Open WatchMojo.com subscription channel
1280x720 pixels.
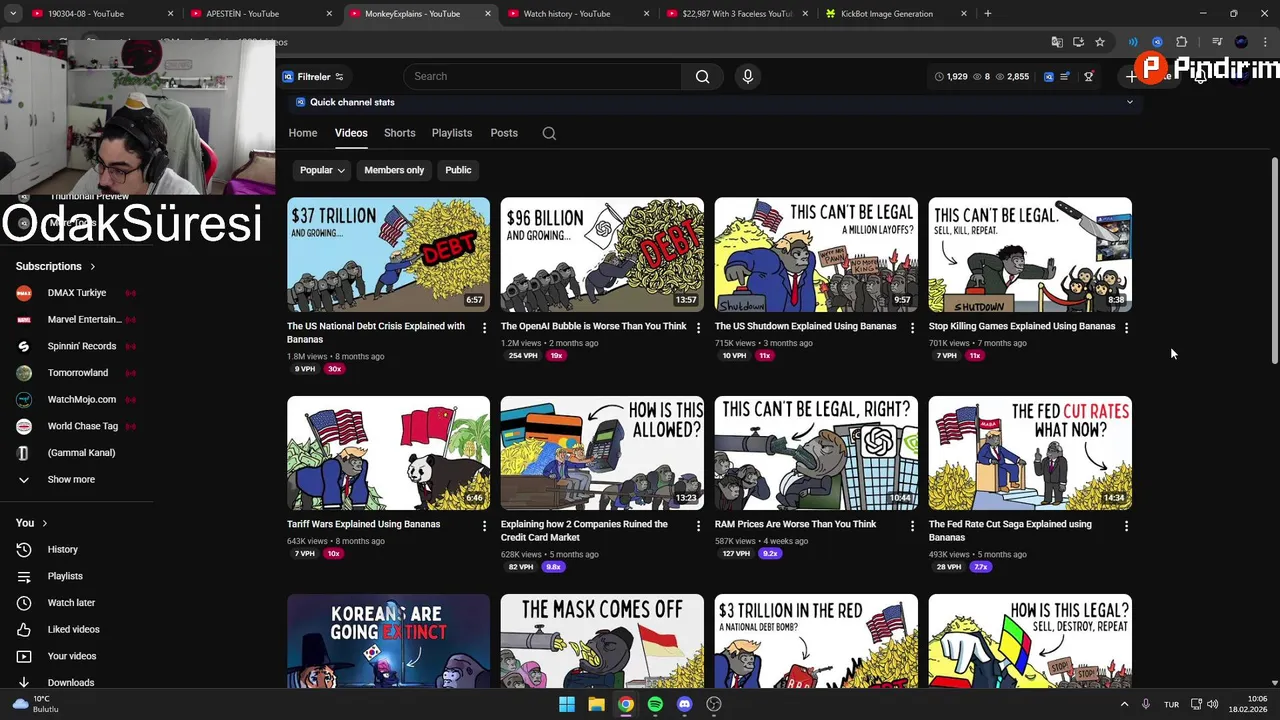pos(82,400)
